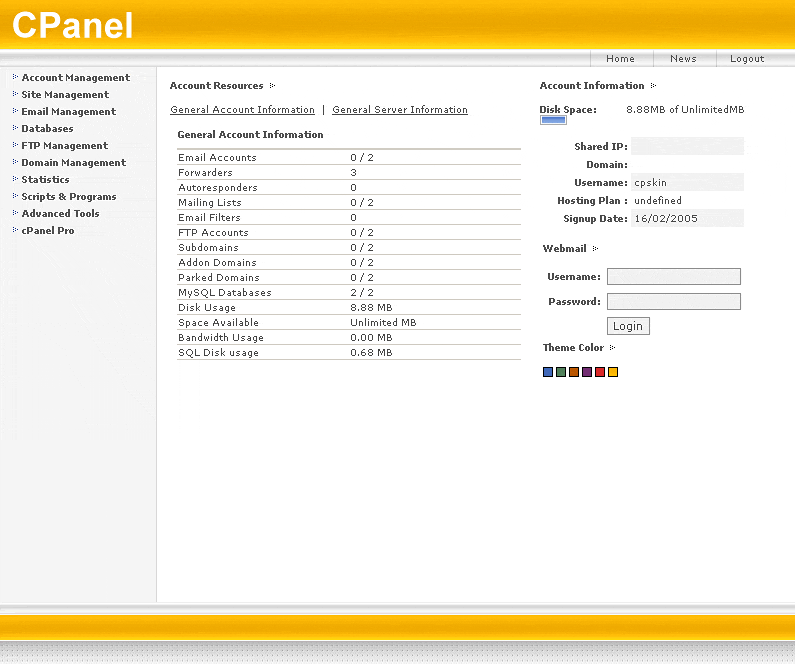Focus the Webmail Password field
Image resolution: width=795 pixels, height=664 pixels.
(x=674, y=302)
